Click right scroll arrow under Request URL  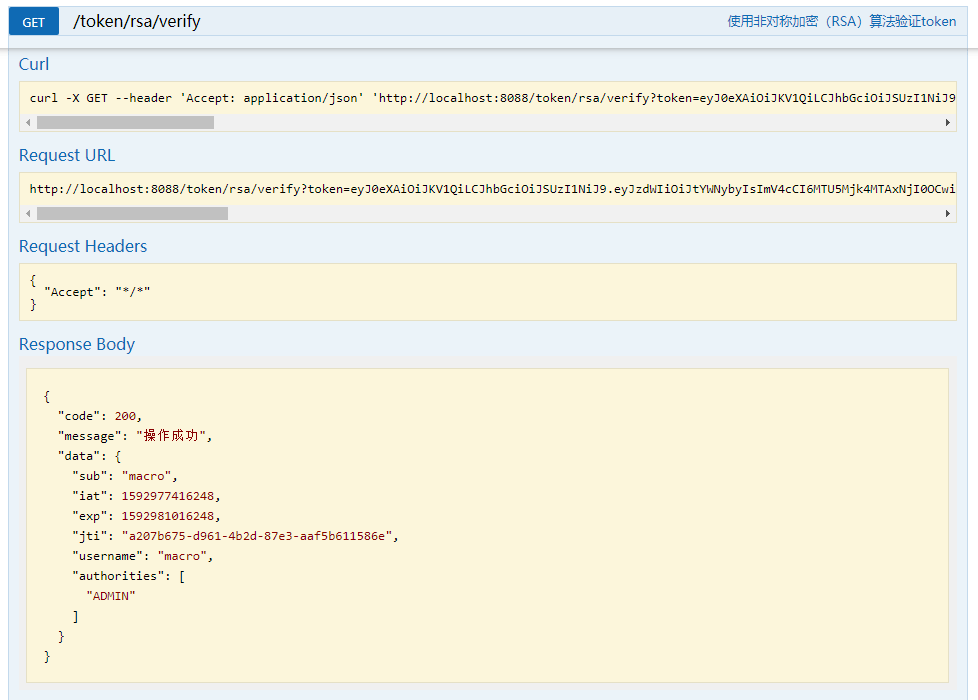(948, 213)
